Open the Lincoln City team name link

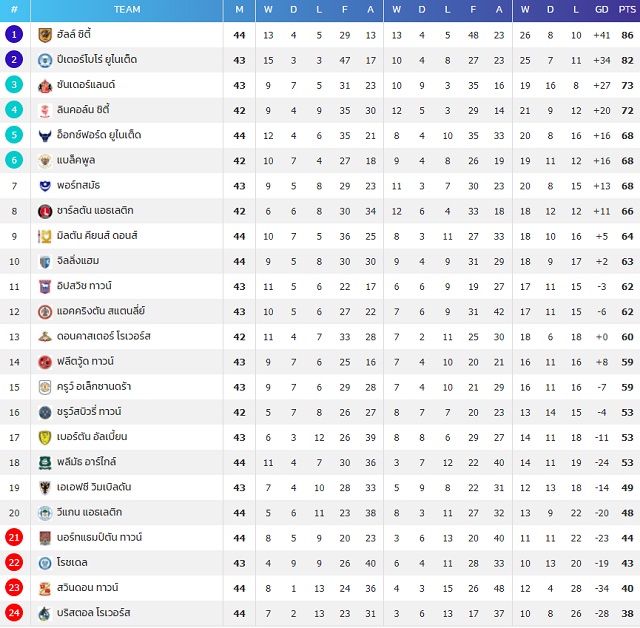pyautogui.click(x=83, y=110)
